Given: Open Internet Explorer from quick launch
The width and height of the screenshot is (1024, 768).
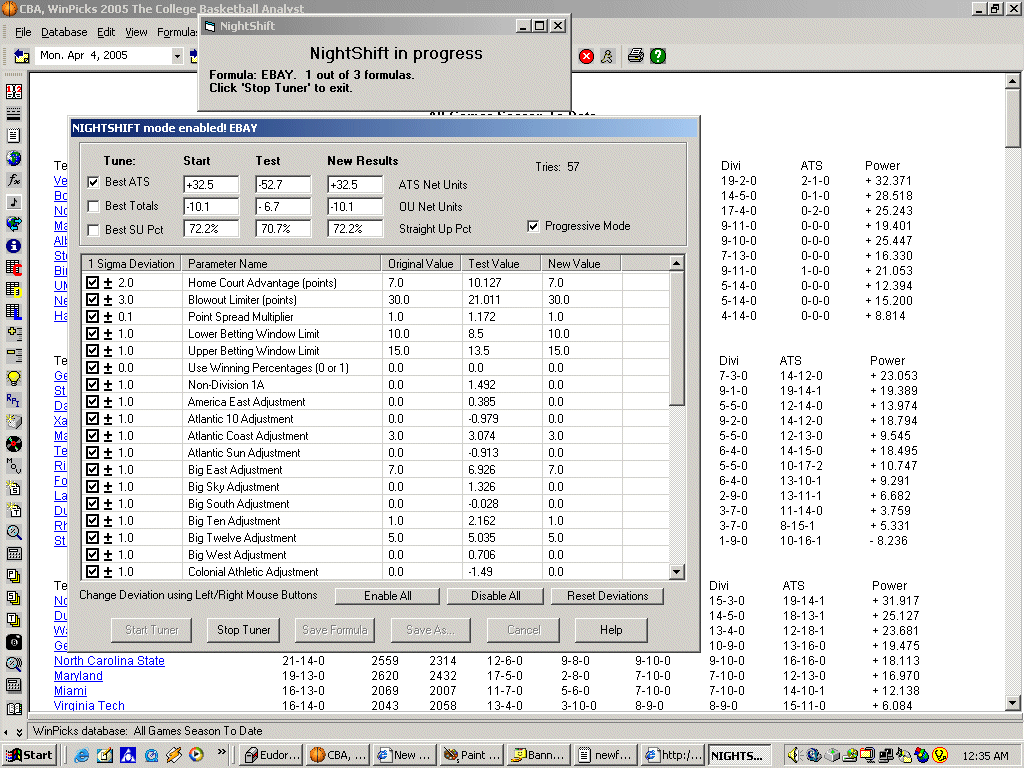Looking at the screenshot, I should (82, 755).
